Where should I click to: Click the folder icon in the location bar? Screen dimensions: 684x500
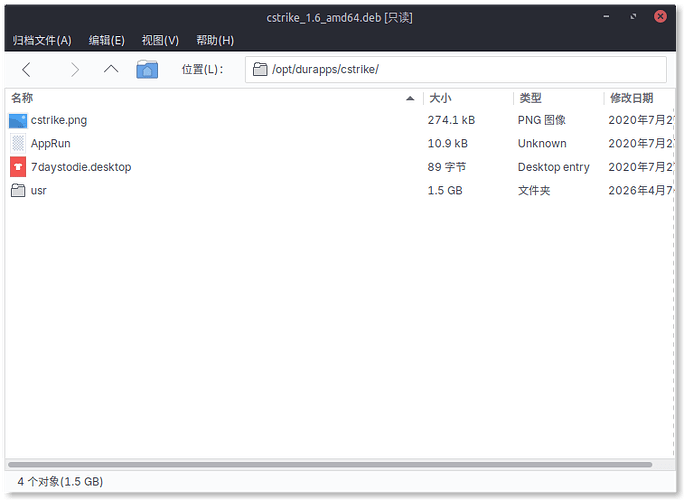point(260,69)
